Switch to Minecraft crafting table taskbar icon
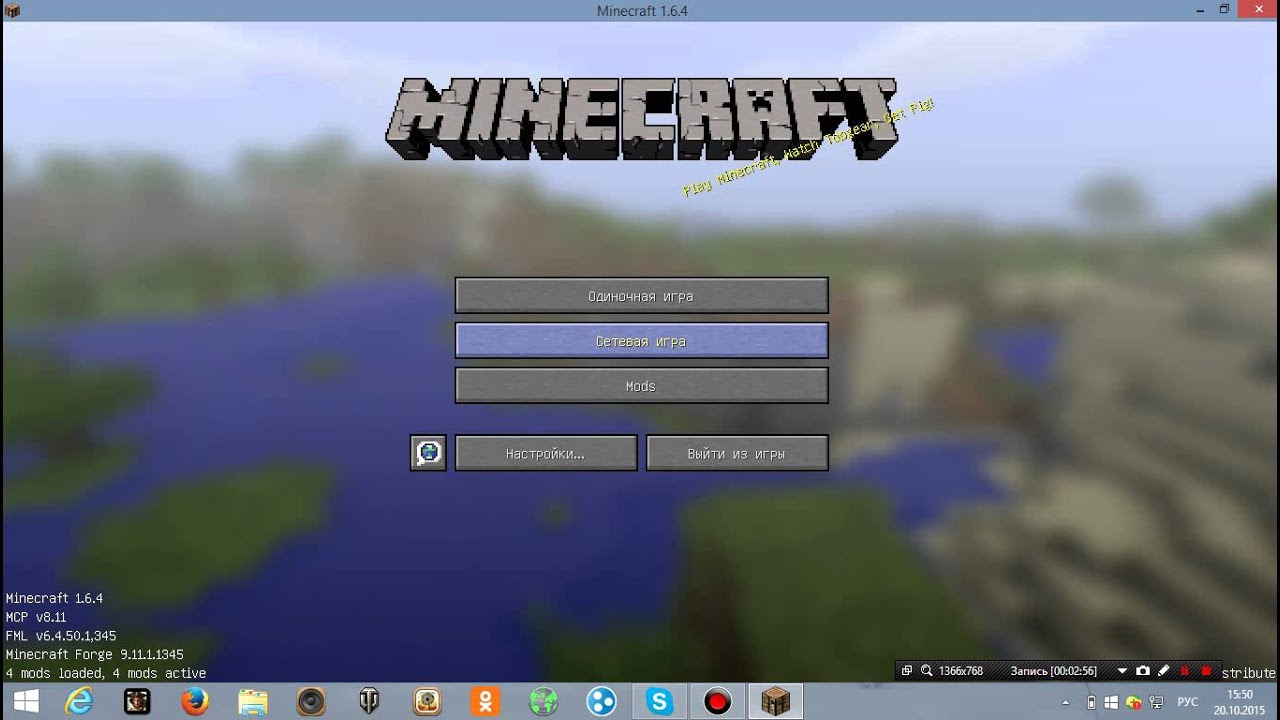Viewport: 1280px width, 720px height. click(775, 701)
